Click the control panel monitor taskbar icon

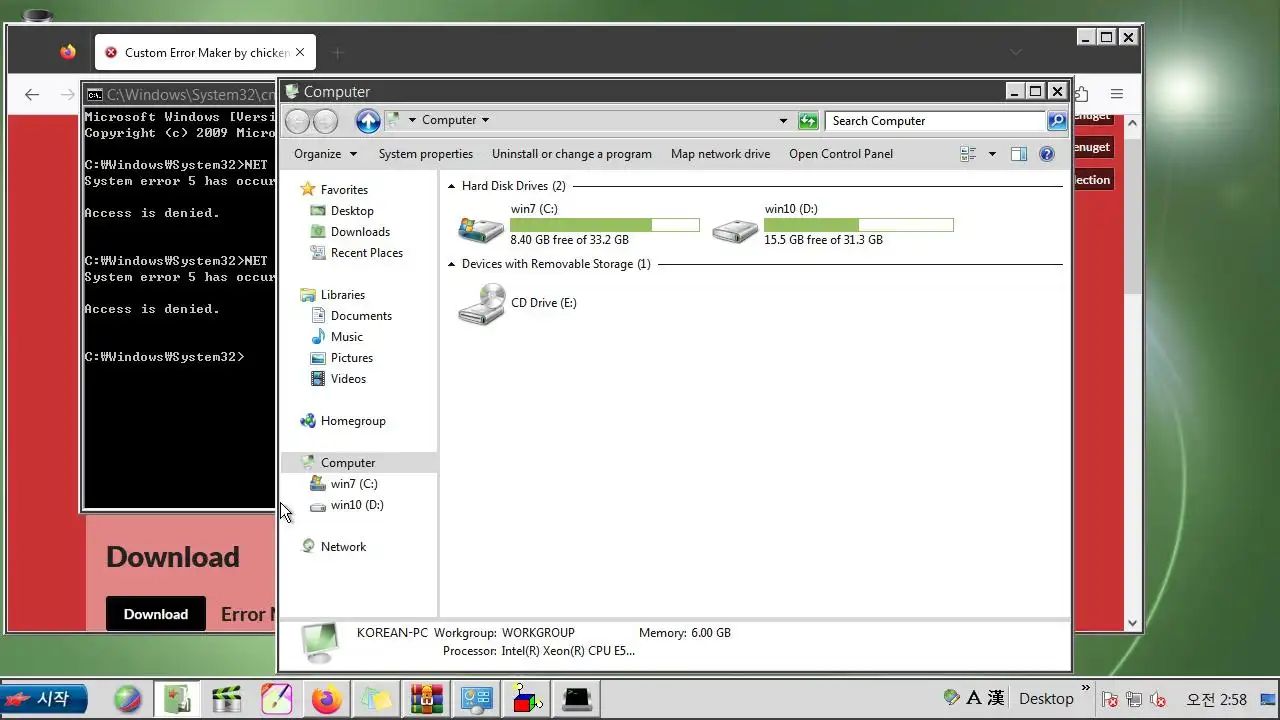point(476,699)
